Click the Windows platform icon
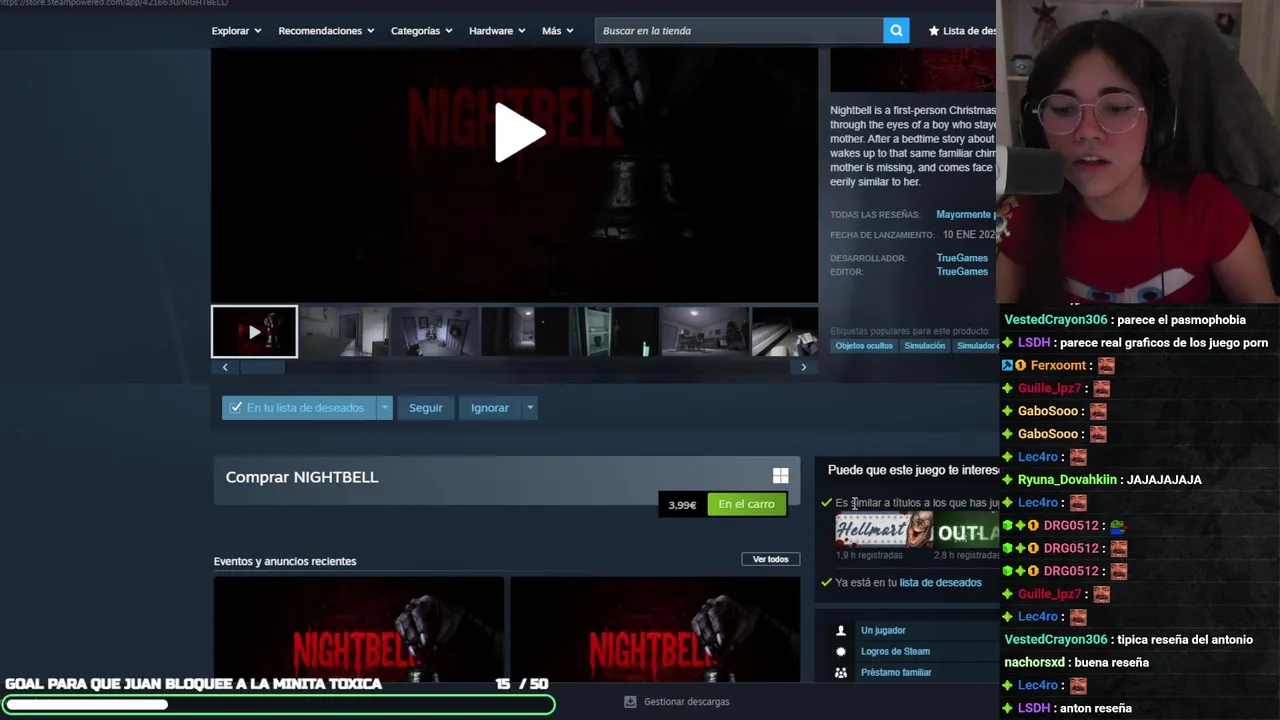The image size is (1280, 720). tap(781, 477)
